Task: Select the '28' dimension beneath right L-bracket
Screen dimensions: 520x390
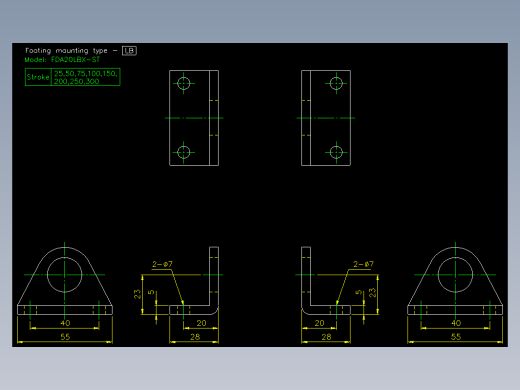Action: tap(326, 337)
